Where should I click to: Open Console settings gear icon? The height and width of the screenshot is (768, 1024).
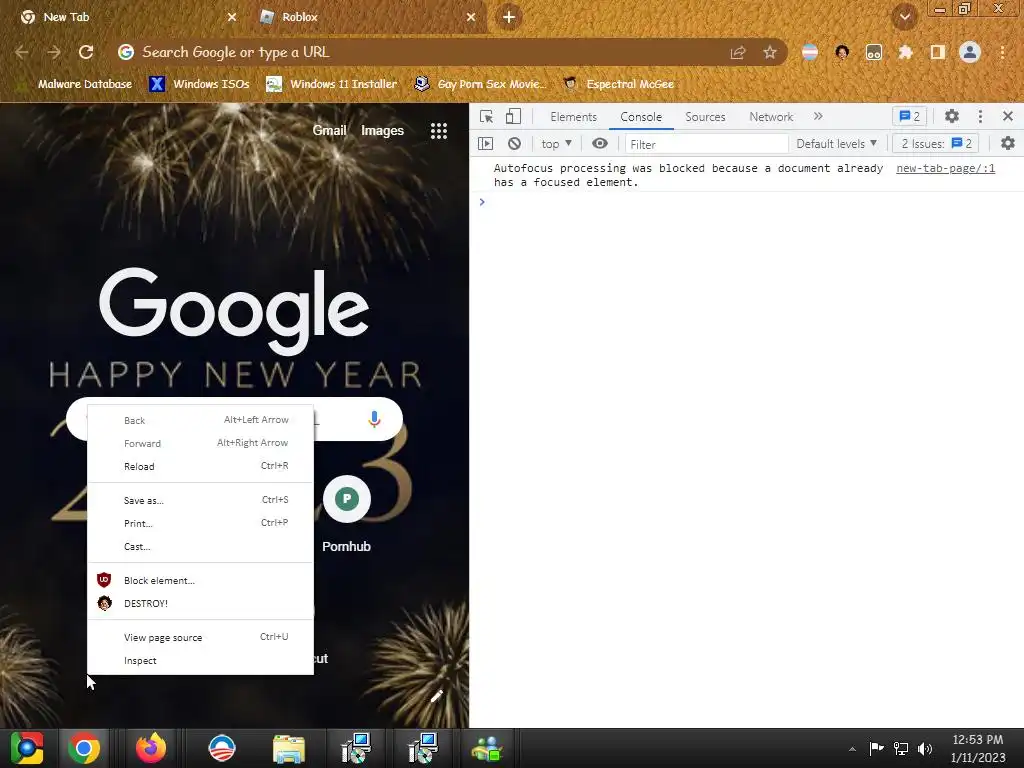1008,143
